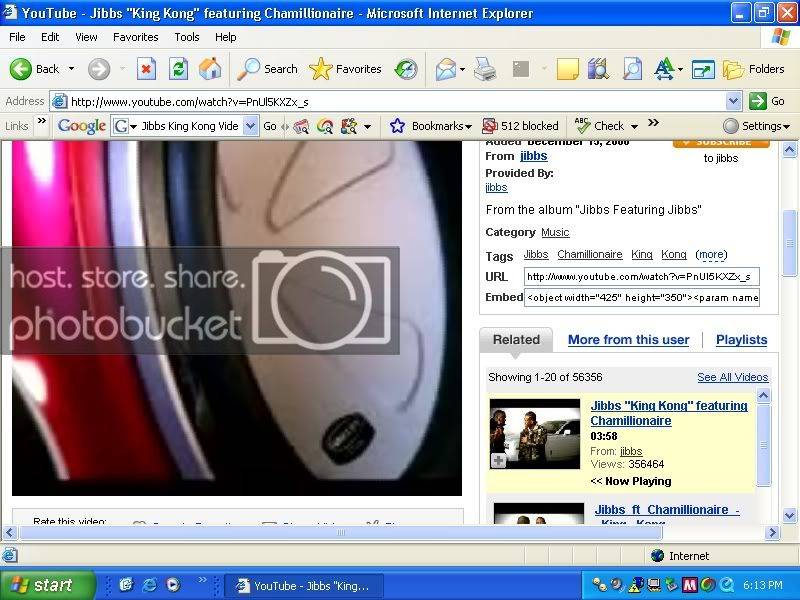800x600 pixels.
Task: Click the Print Preview magnifier page icon
Action: [633, 69]
